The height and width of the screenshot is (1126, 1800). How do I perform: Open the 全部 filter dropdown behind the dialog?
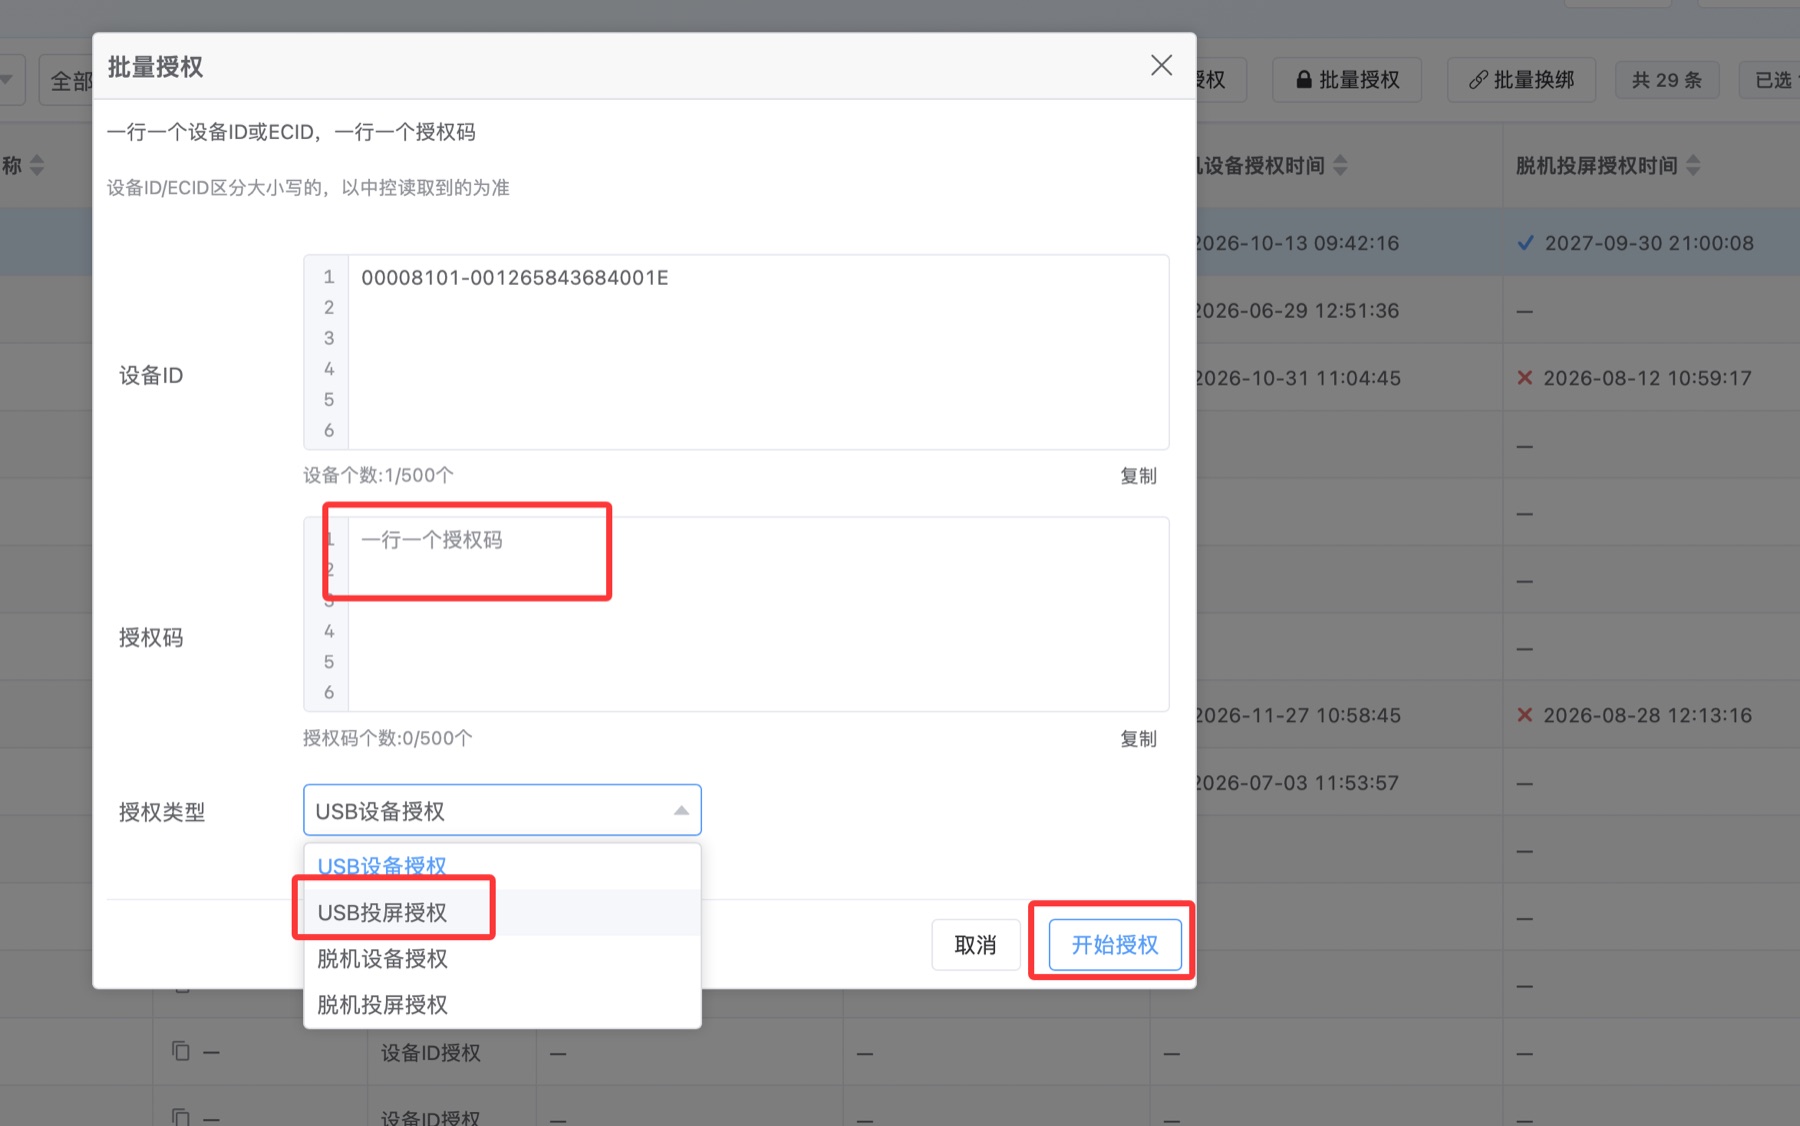(x=67, y=80)
